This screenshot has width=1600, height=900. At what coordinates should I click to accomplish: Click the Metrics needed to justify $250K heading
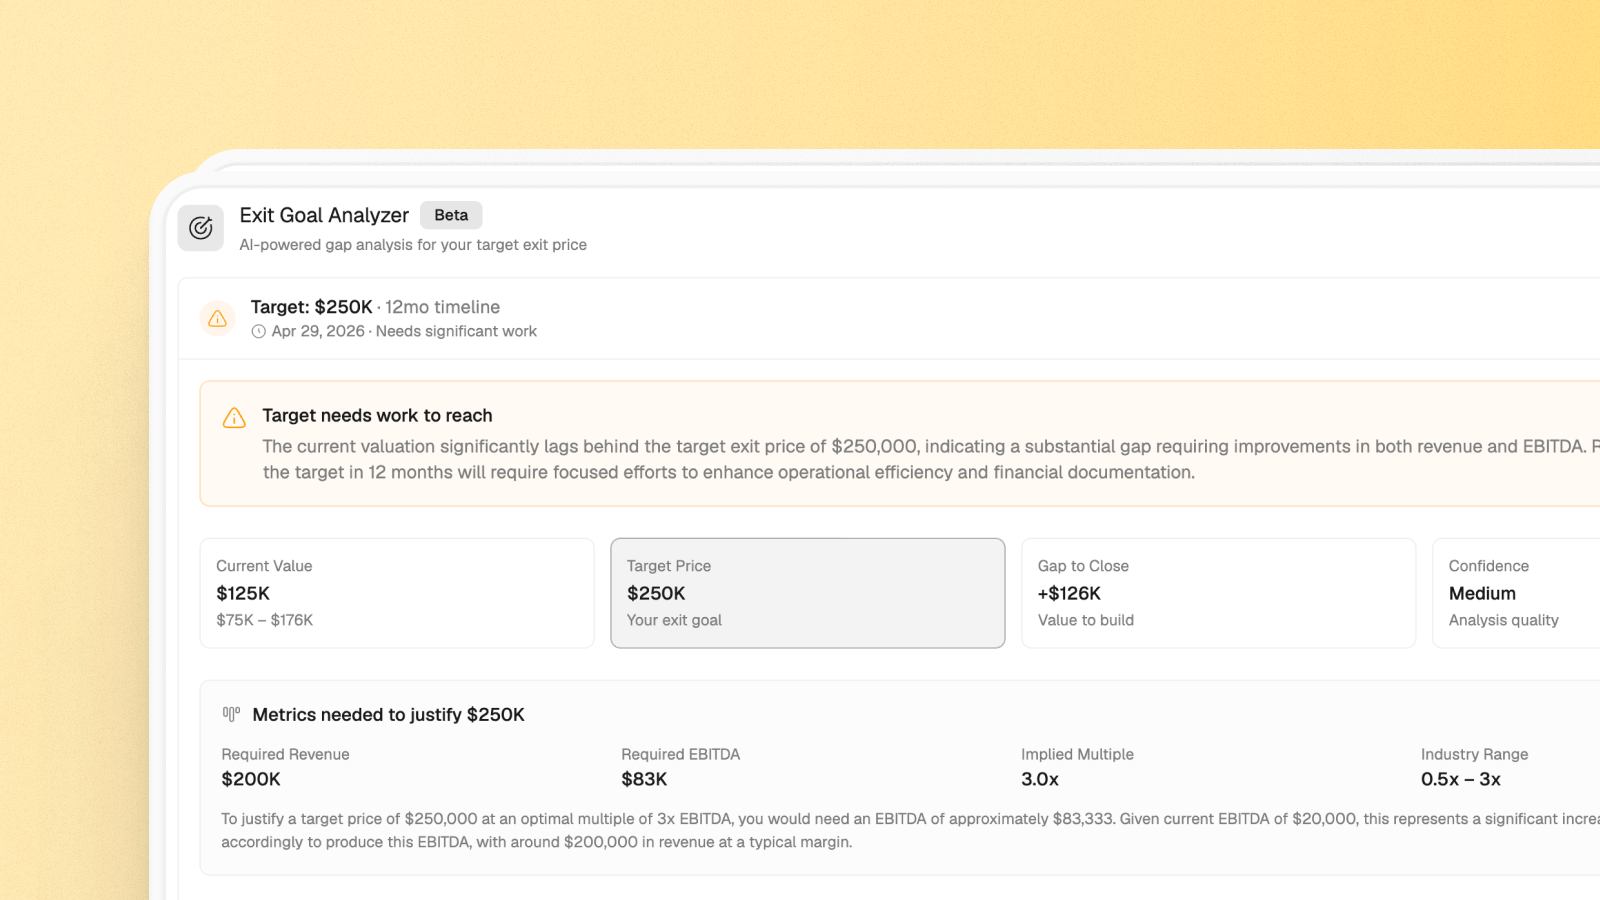click(x=388, y=715)
